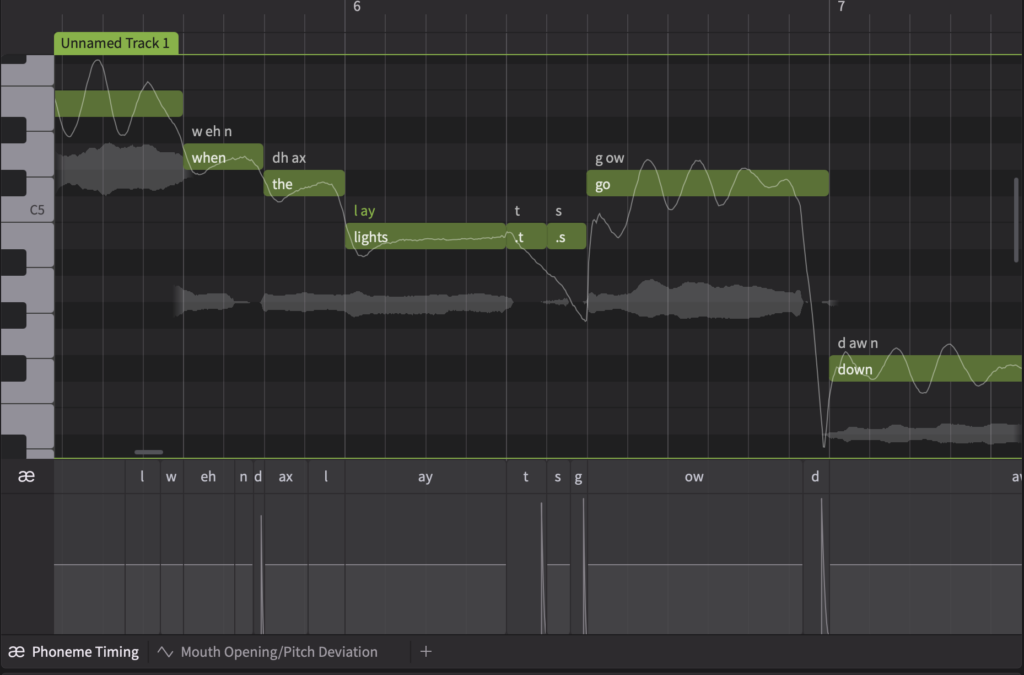Click the æ phoneme icon left of the timing lane
This screenshot has height=675, width=1024.
(27, 477)
